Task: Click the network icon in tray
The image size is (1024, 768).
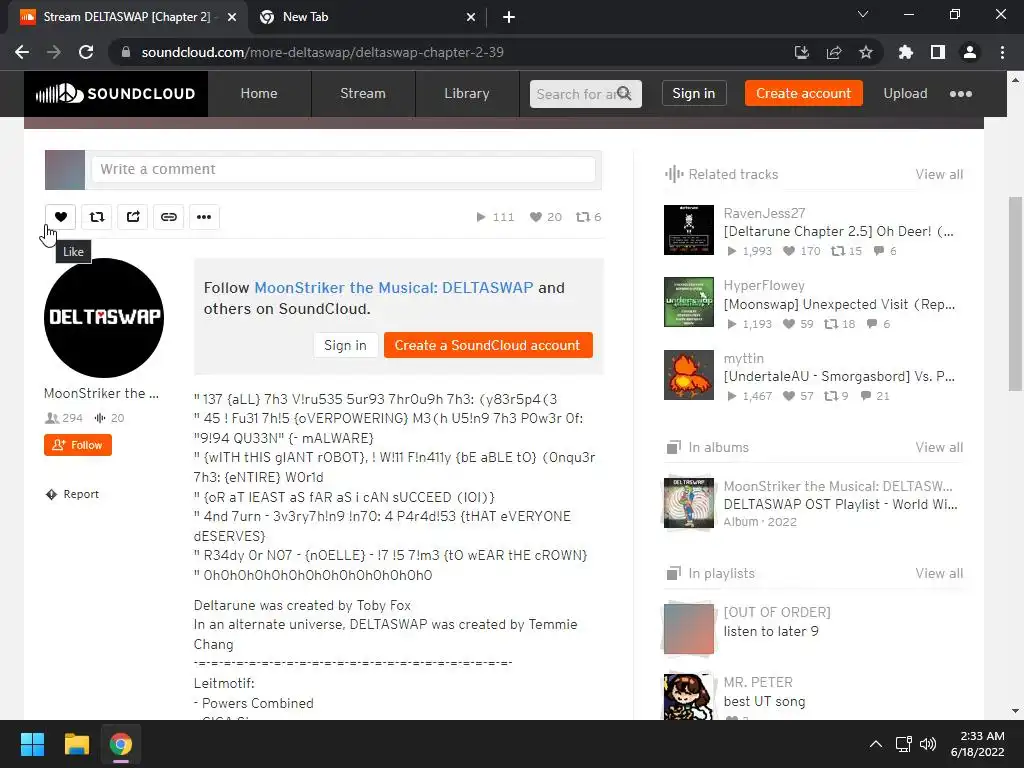Action: point(904,744)
